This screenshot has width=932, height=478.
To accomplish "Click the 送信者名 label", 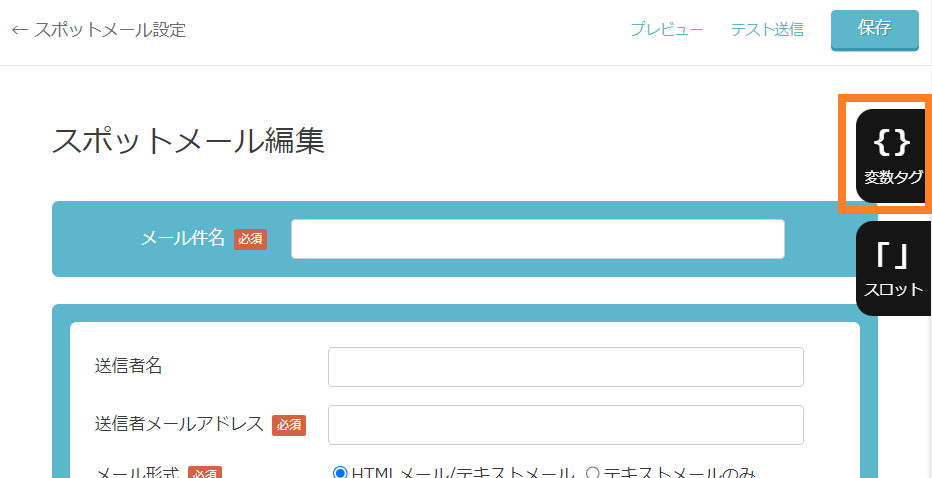I will 128,366.
